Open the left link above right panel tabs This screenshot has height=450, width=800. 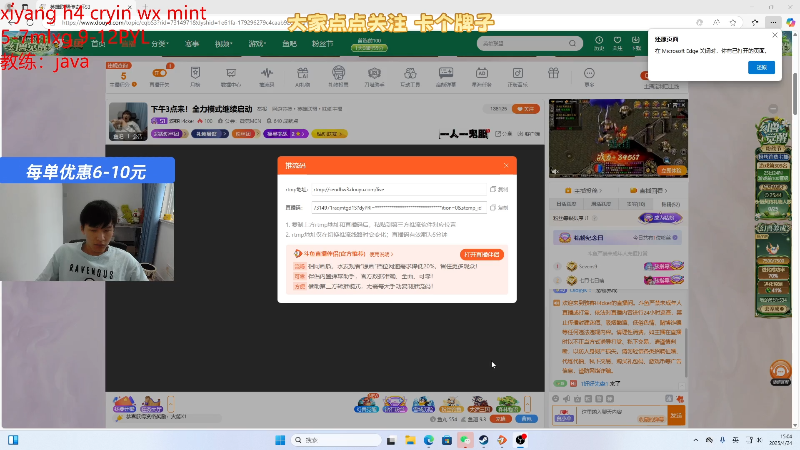point(583,190)
